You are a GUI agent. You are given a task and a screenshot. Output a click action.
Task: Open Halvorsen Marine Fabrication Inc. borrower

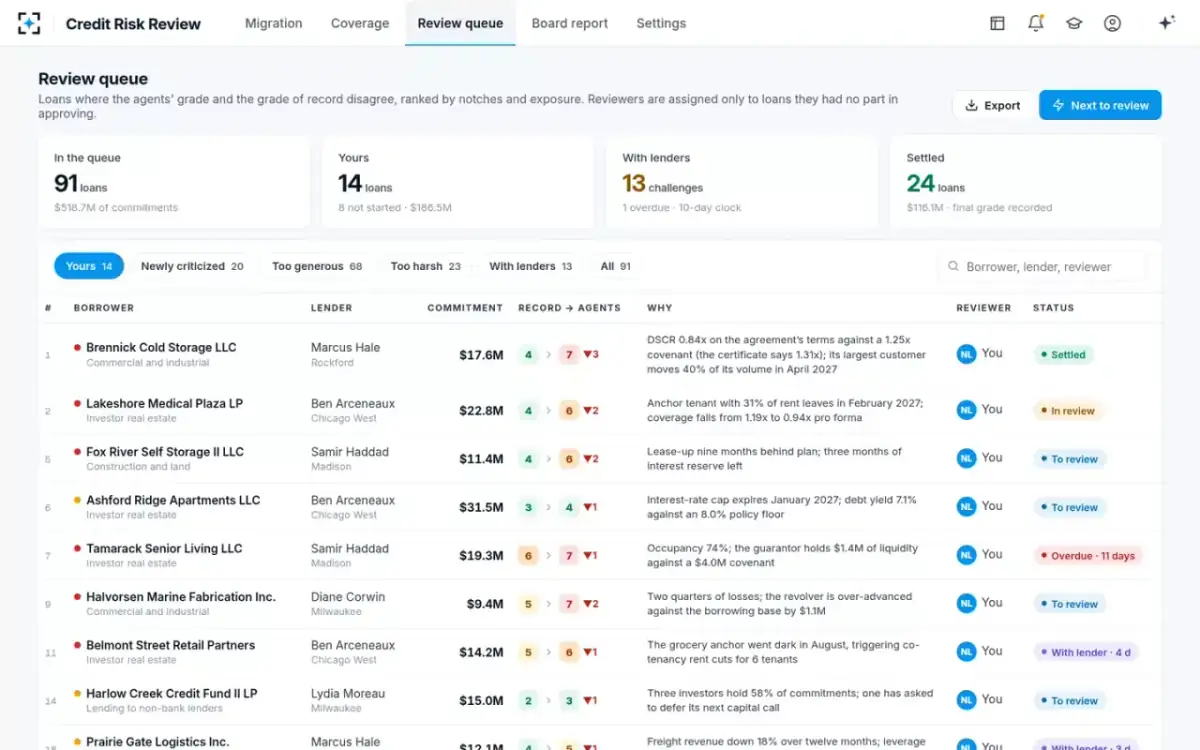click(181, 597)
